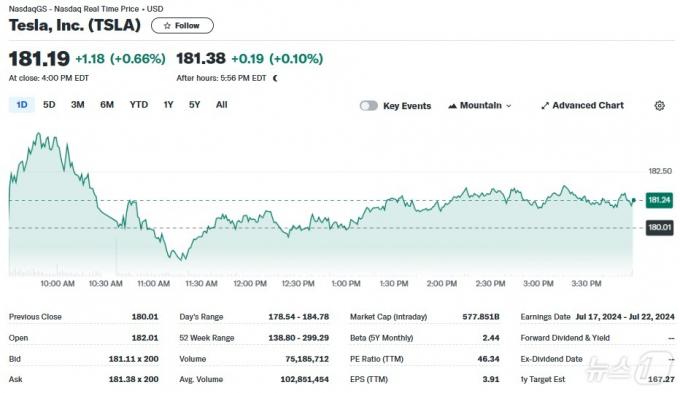Click the +1.18 (+0.66%) change value

click(121, 59)
